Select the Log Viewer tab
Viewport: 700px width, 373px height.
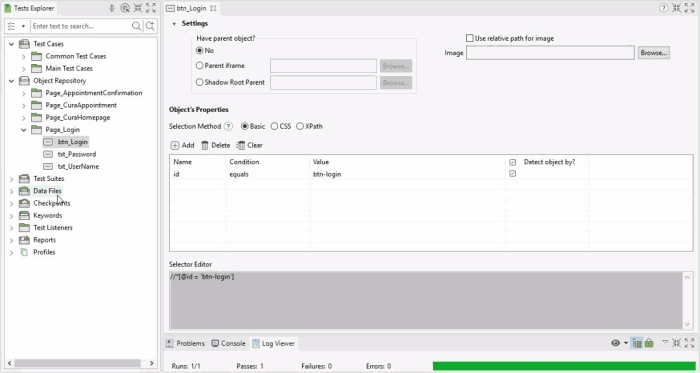pos(274,343)
